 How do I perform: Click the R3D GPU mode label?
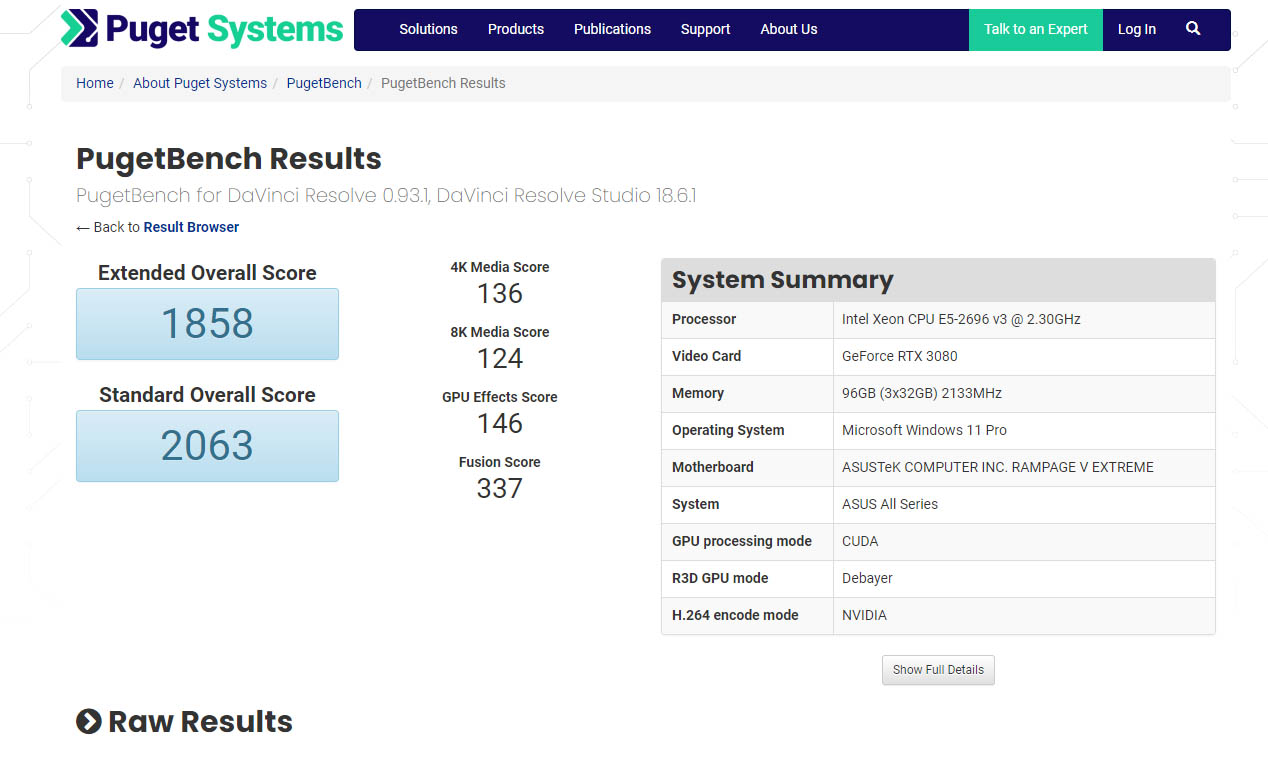click(720, 578)
